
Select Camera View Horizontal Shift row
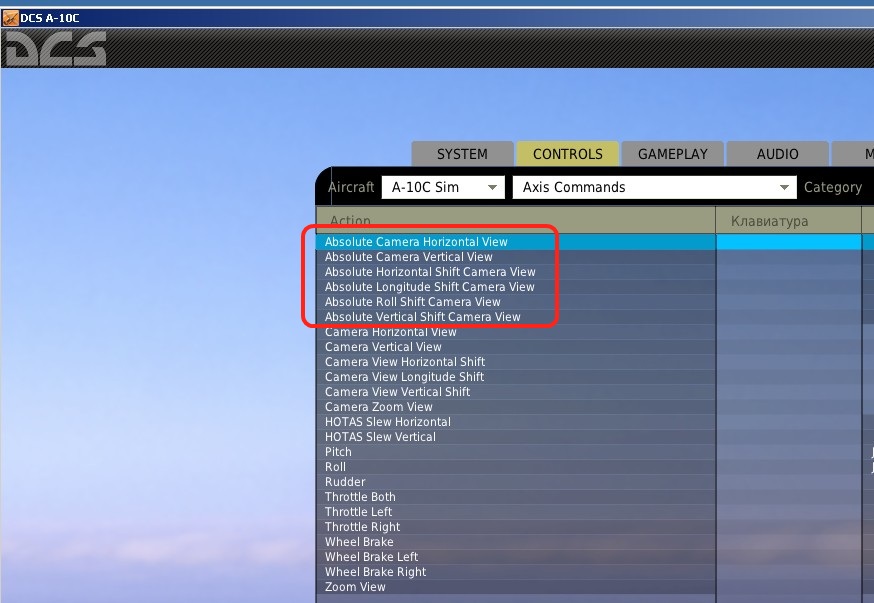tap(516, 362)
